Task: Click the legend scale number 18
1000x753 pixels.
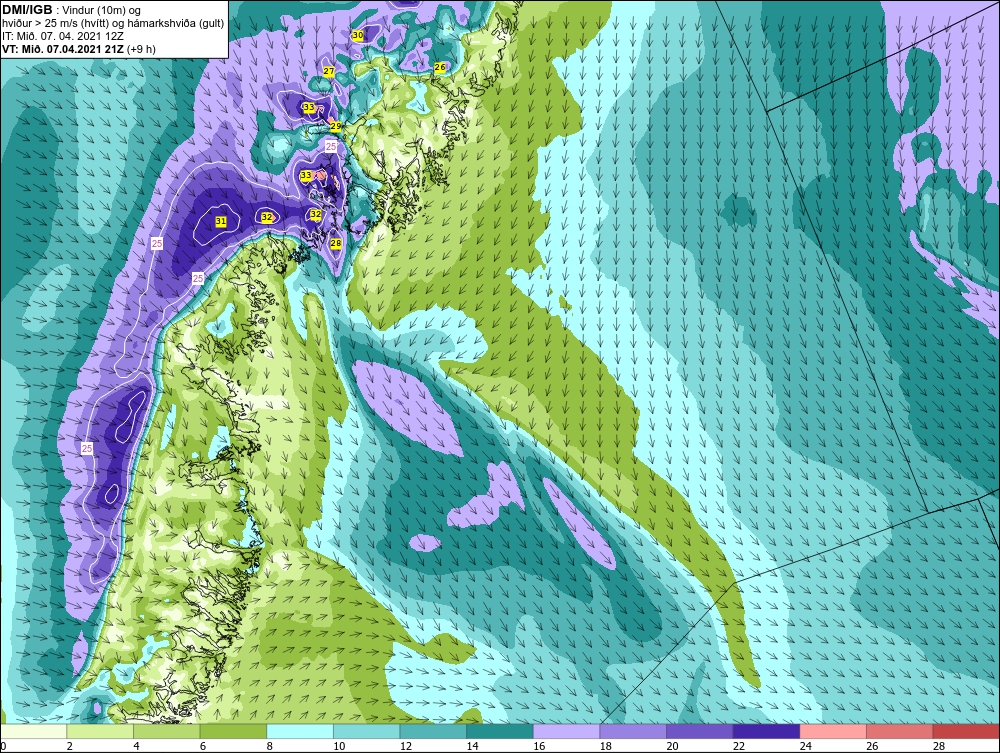Action: pyautogui.click(x=606, y=746)
